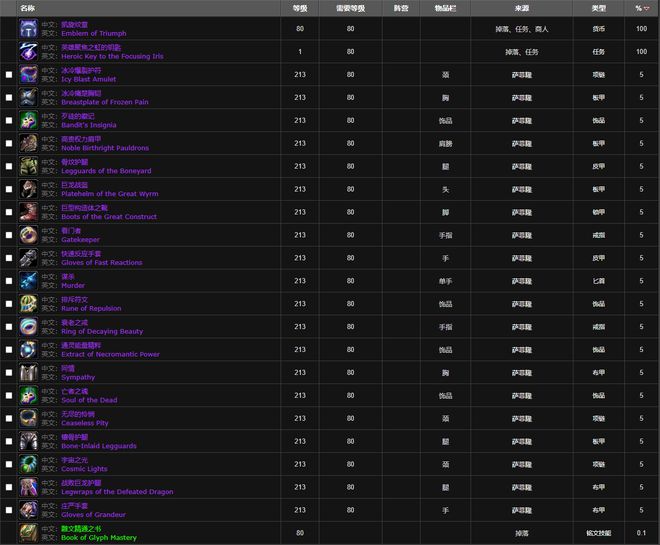Click the Gatekeeper ring icon
Image resolution: width=660 pixels, height=545 pixels.
[29, 235]
